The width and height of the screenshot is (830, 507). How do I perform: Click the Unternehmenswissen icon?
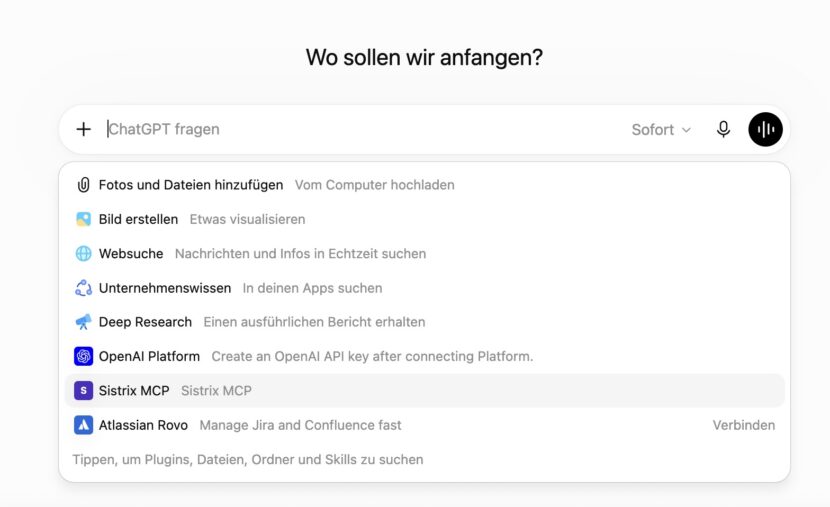pyautogui.click(x=83, y=288)
